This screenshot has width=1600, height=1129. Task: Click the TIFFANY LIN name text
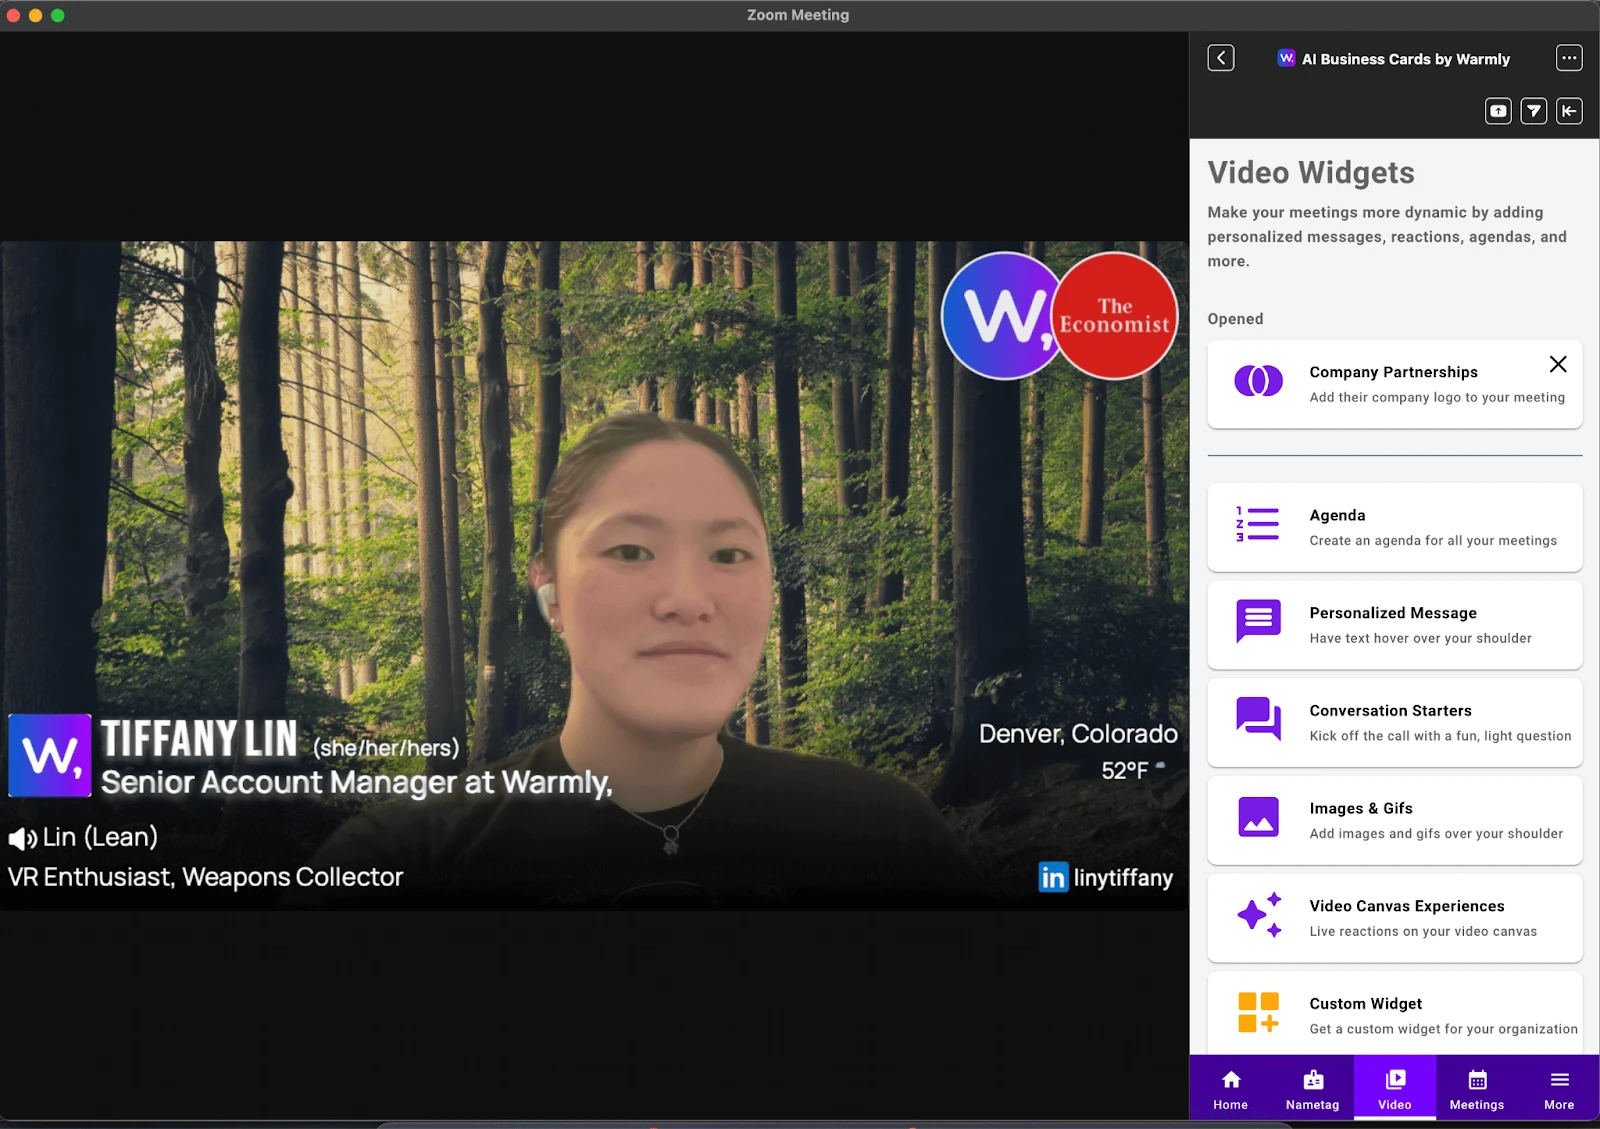199,739
